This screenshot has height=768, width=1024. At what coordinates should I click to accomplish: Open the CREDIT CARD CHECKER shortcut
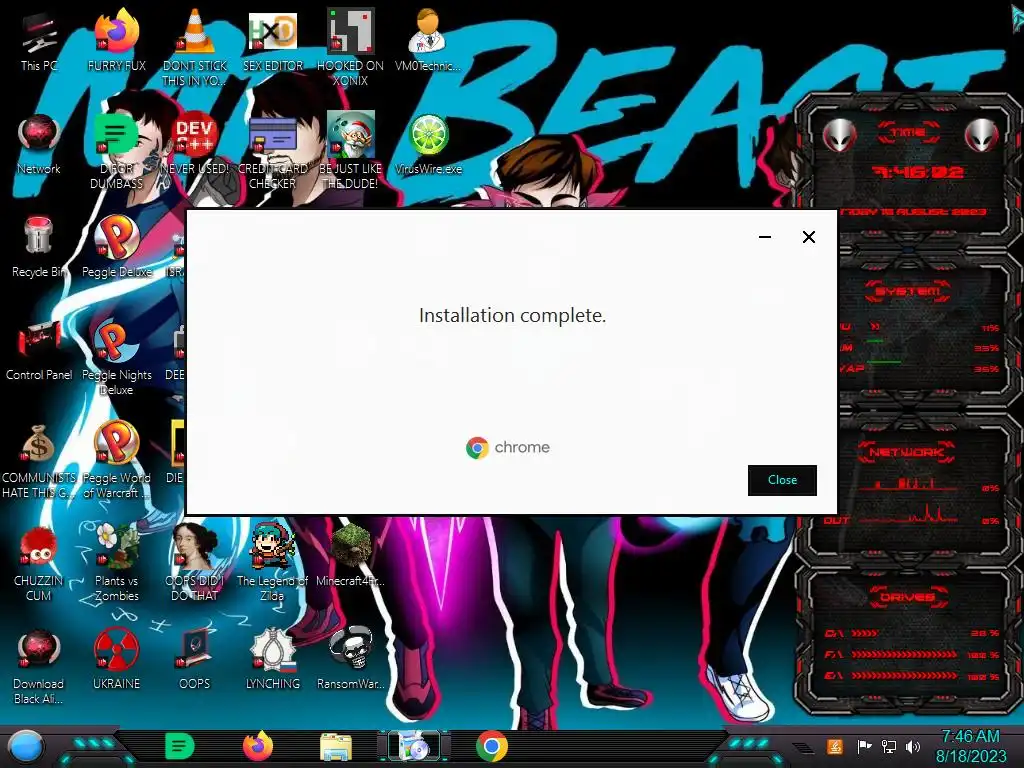pyautogui.click(x=273, y=152)
